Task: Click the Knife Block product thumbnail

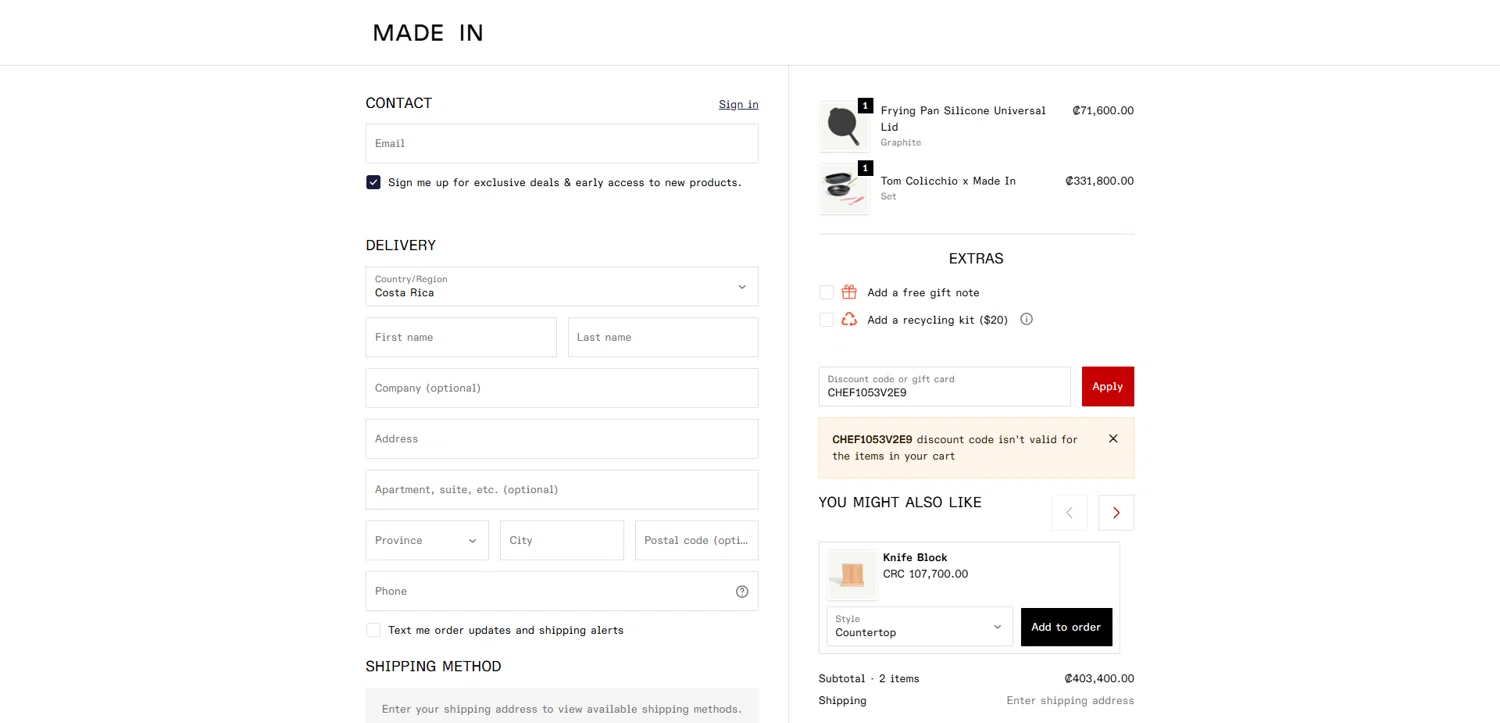Action: (852, 574)
